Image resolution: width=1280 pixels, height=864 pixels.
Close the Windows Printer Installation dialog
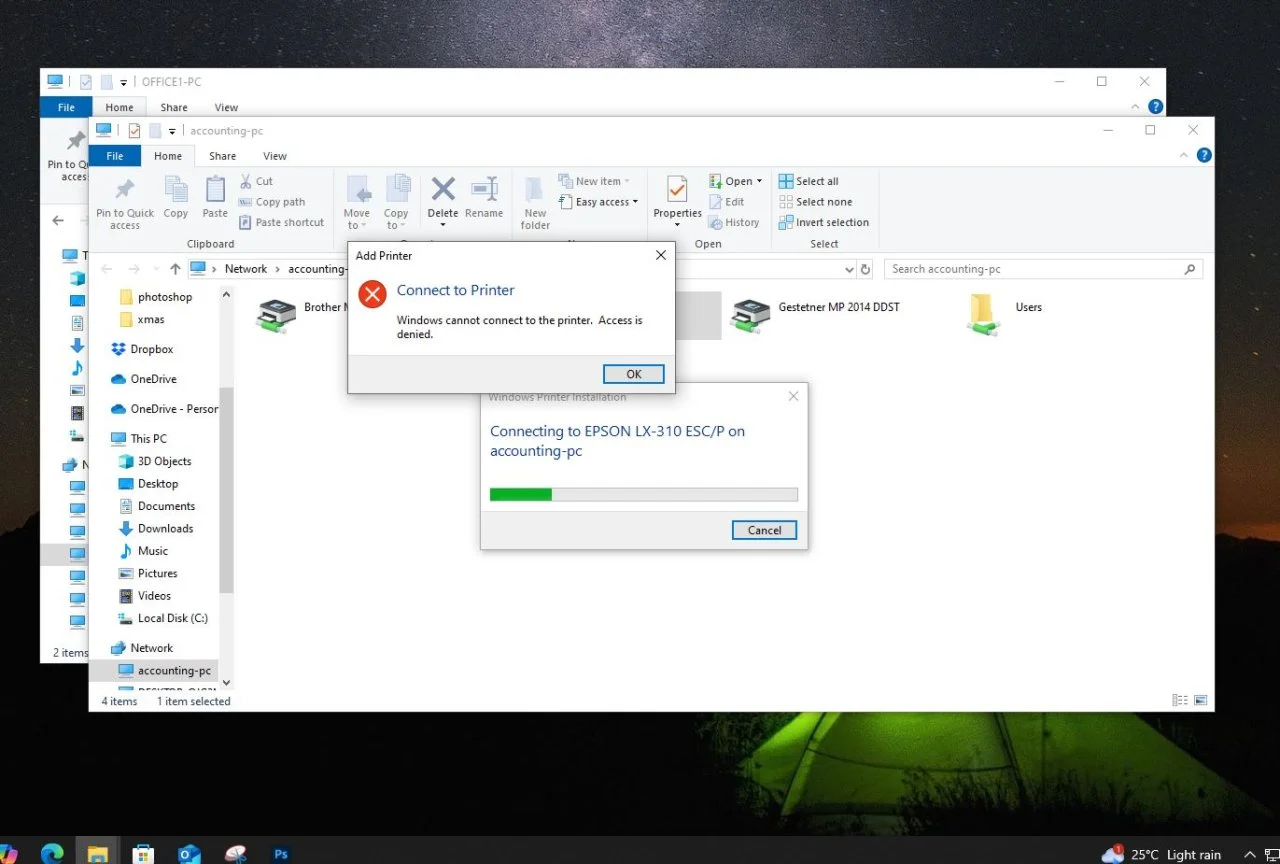tap(793, 396)
